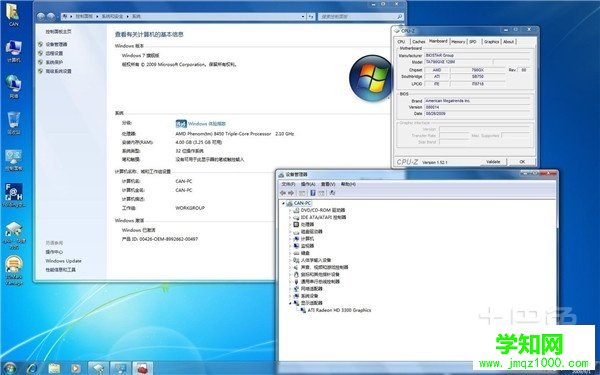Click 搜索控制面板 search box

coord(360,16)
